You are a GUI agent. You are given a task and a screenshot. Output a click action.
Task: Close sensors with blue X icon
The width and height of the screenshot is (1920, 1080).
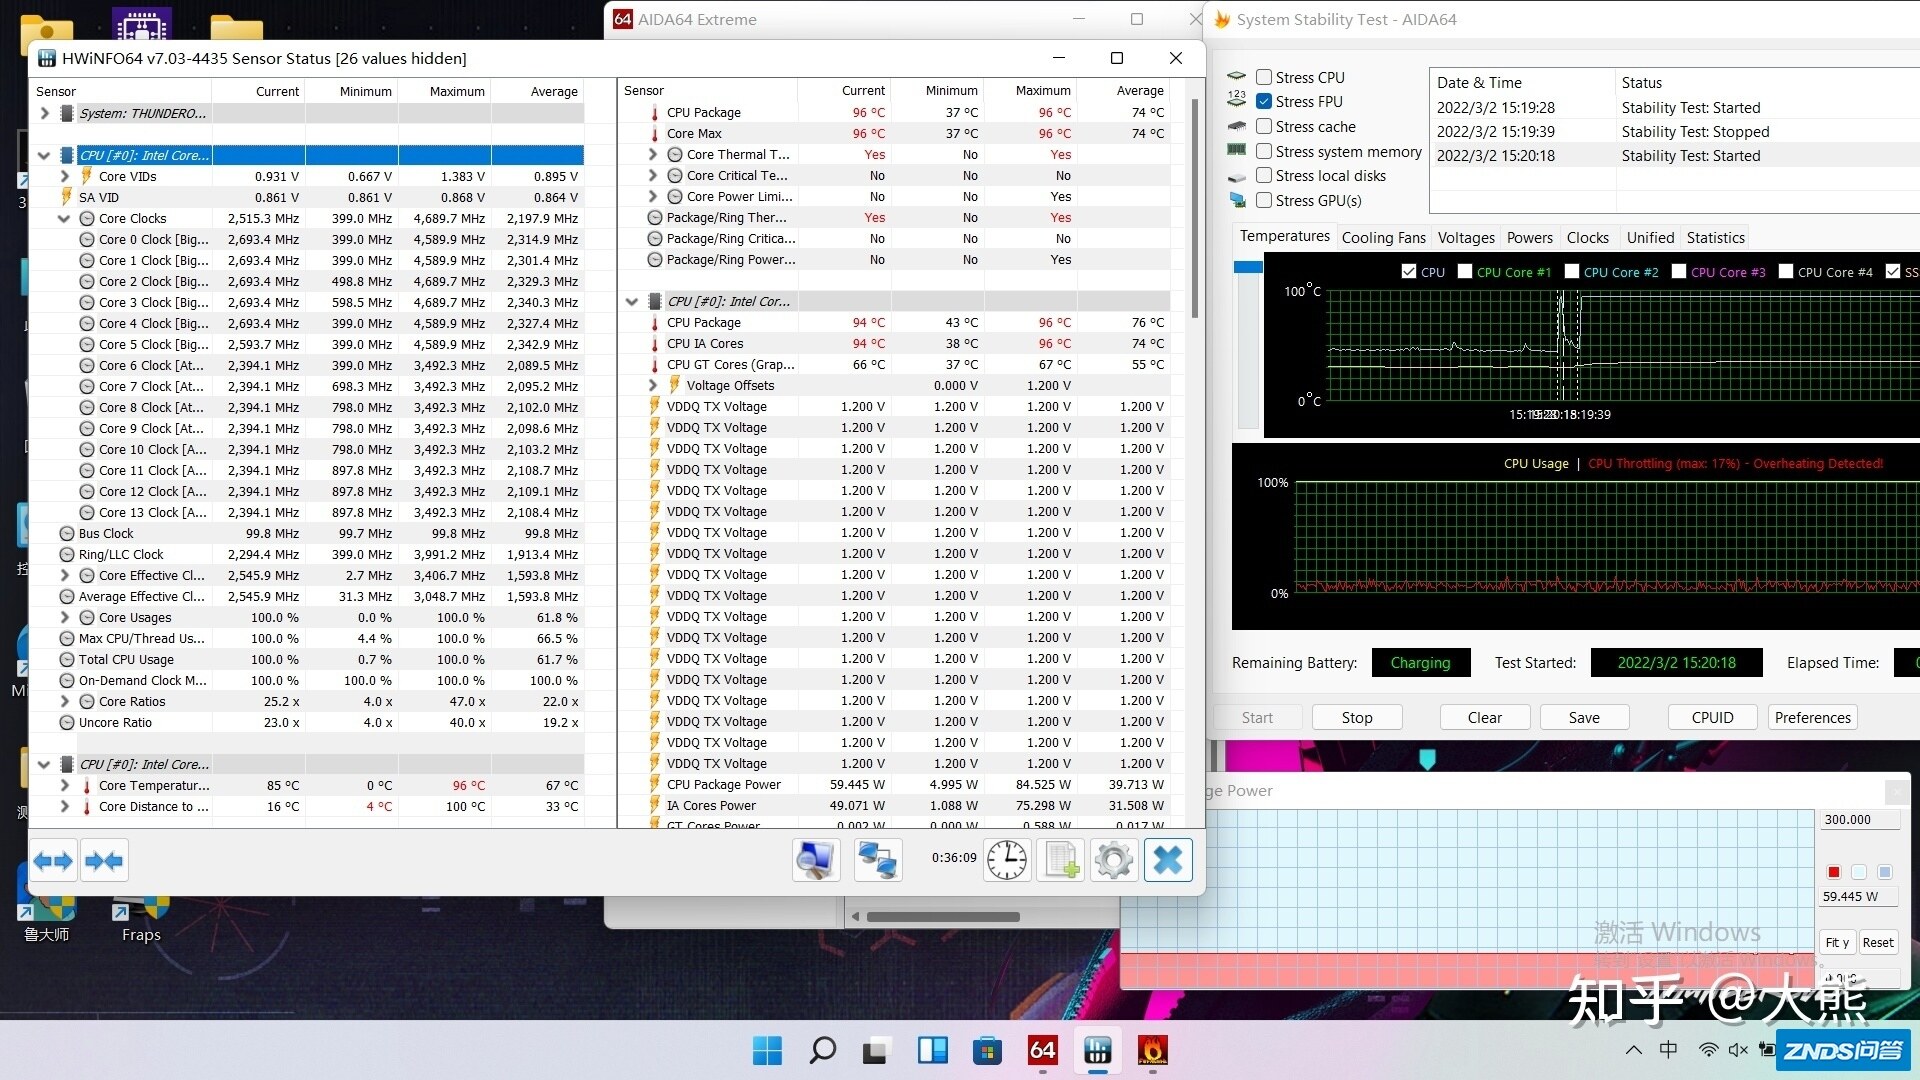pyautogui.click(x=1168, y=860)
